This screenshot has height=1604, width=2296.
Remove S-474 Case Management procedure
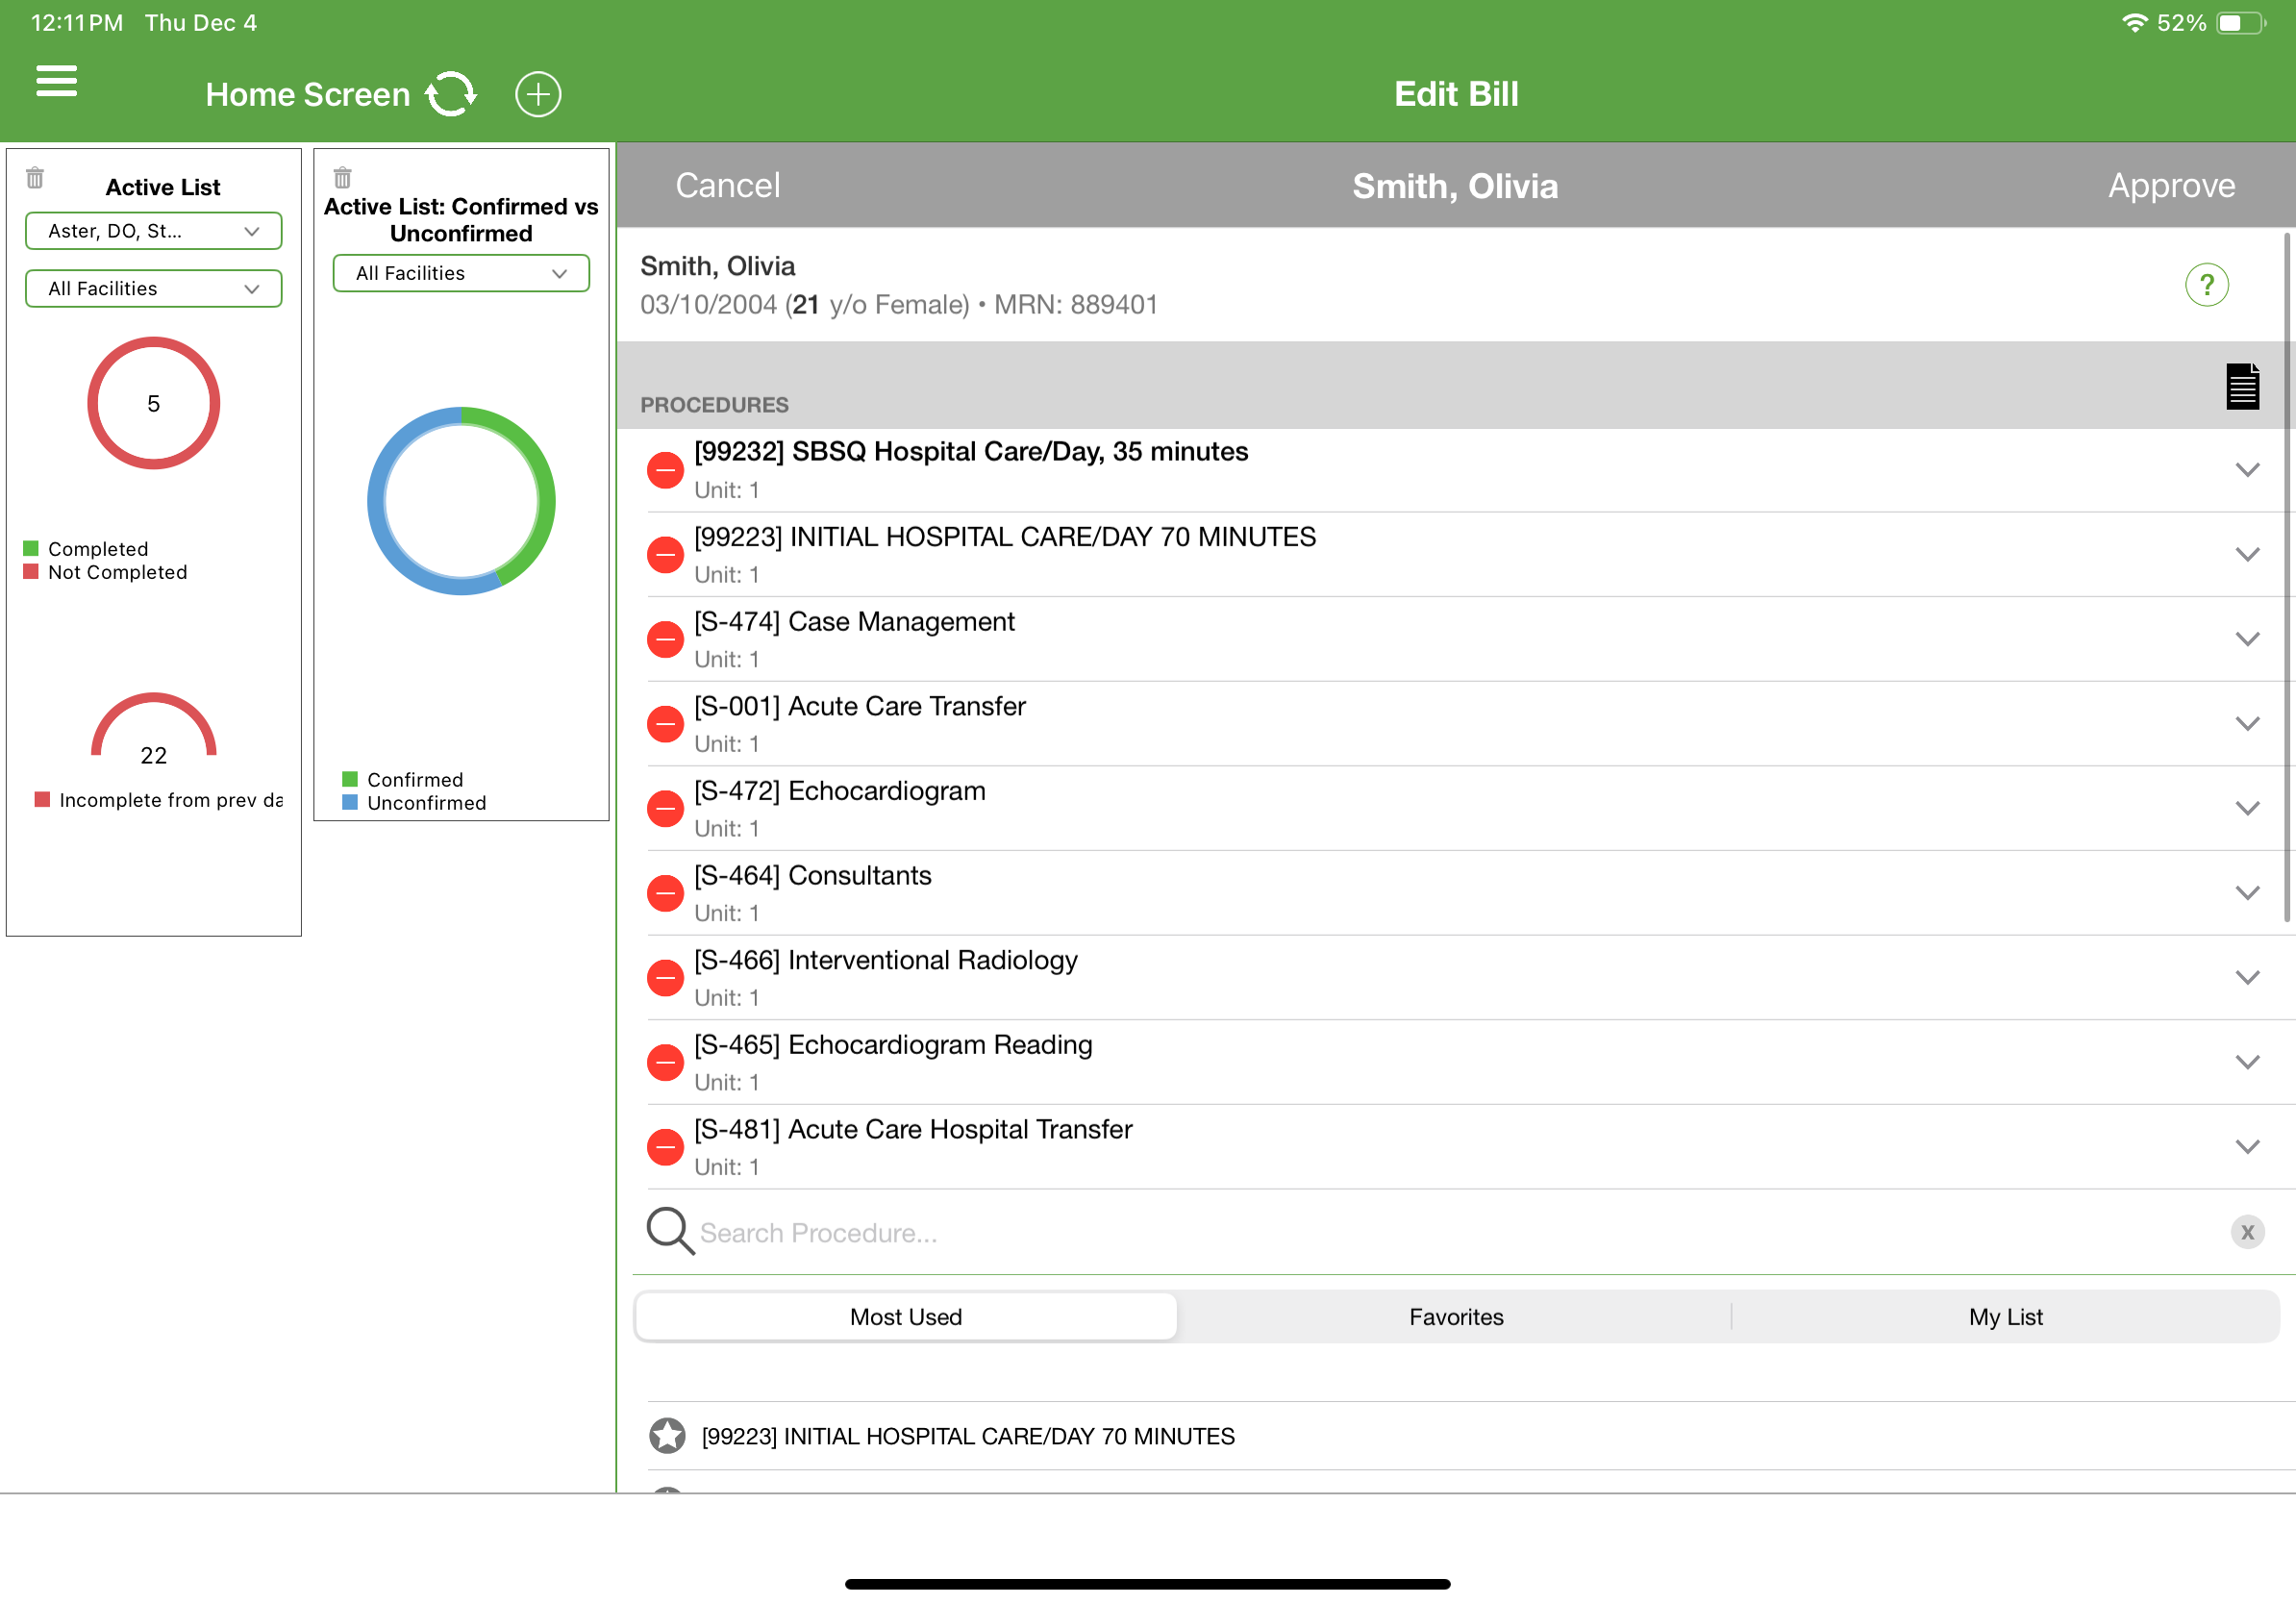[x=665, y=639]
